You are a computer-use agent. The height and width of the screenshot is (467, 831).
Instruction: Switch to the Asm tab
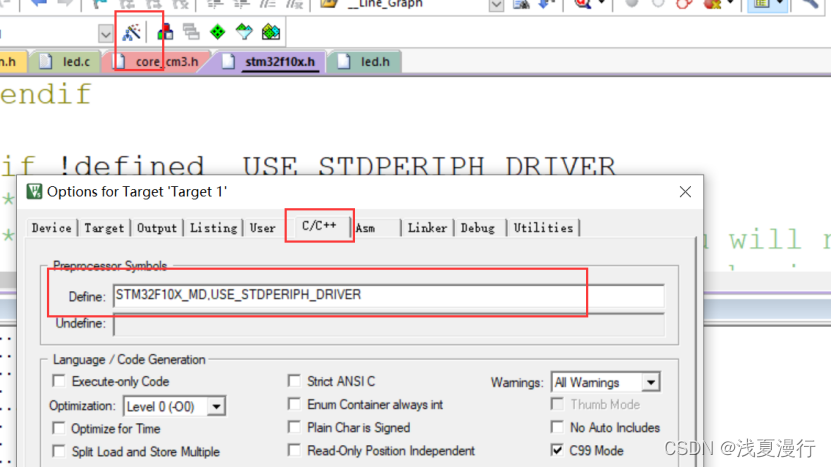click(366, 228)
